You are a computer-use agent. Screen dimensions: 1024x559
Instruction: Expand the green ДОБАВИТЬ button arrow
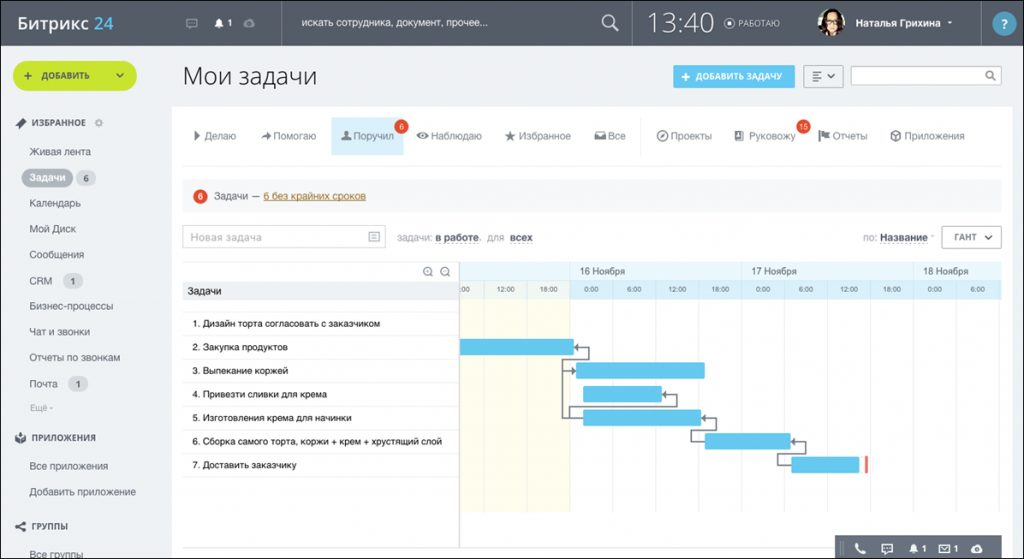120,75
